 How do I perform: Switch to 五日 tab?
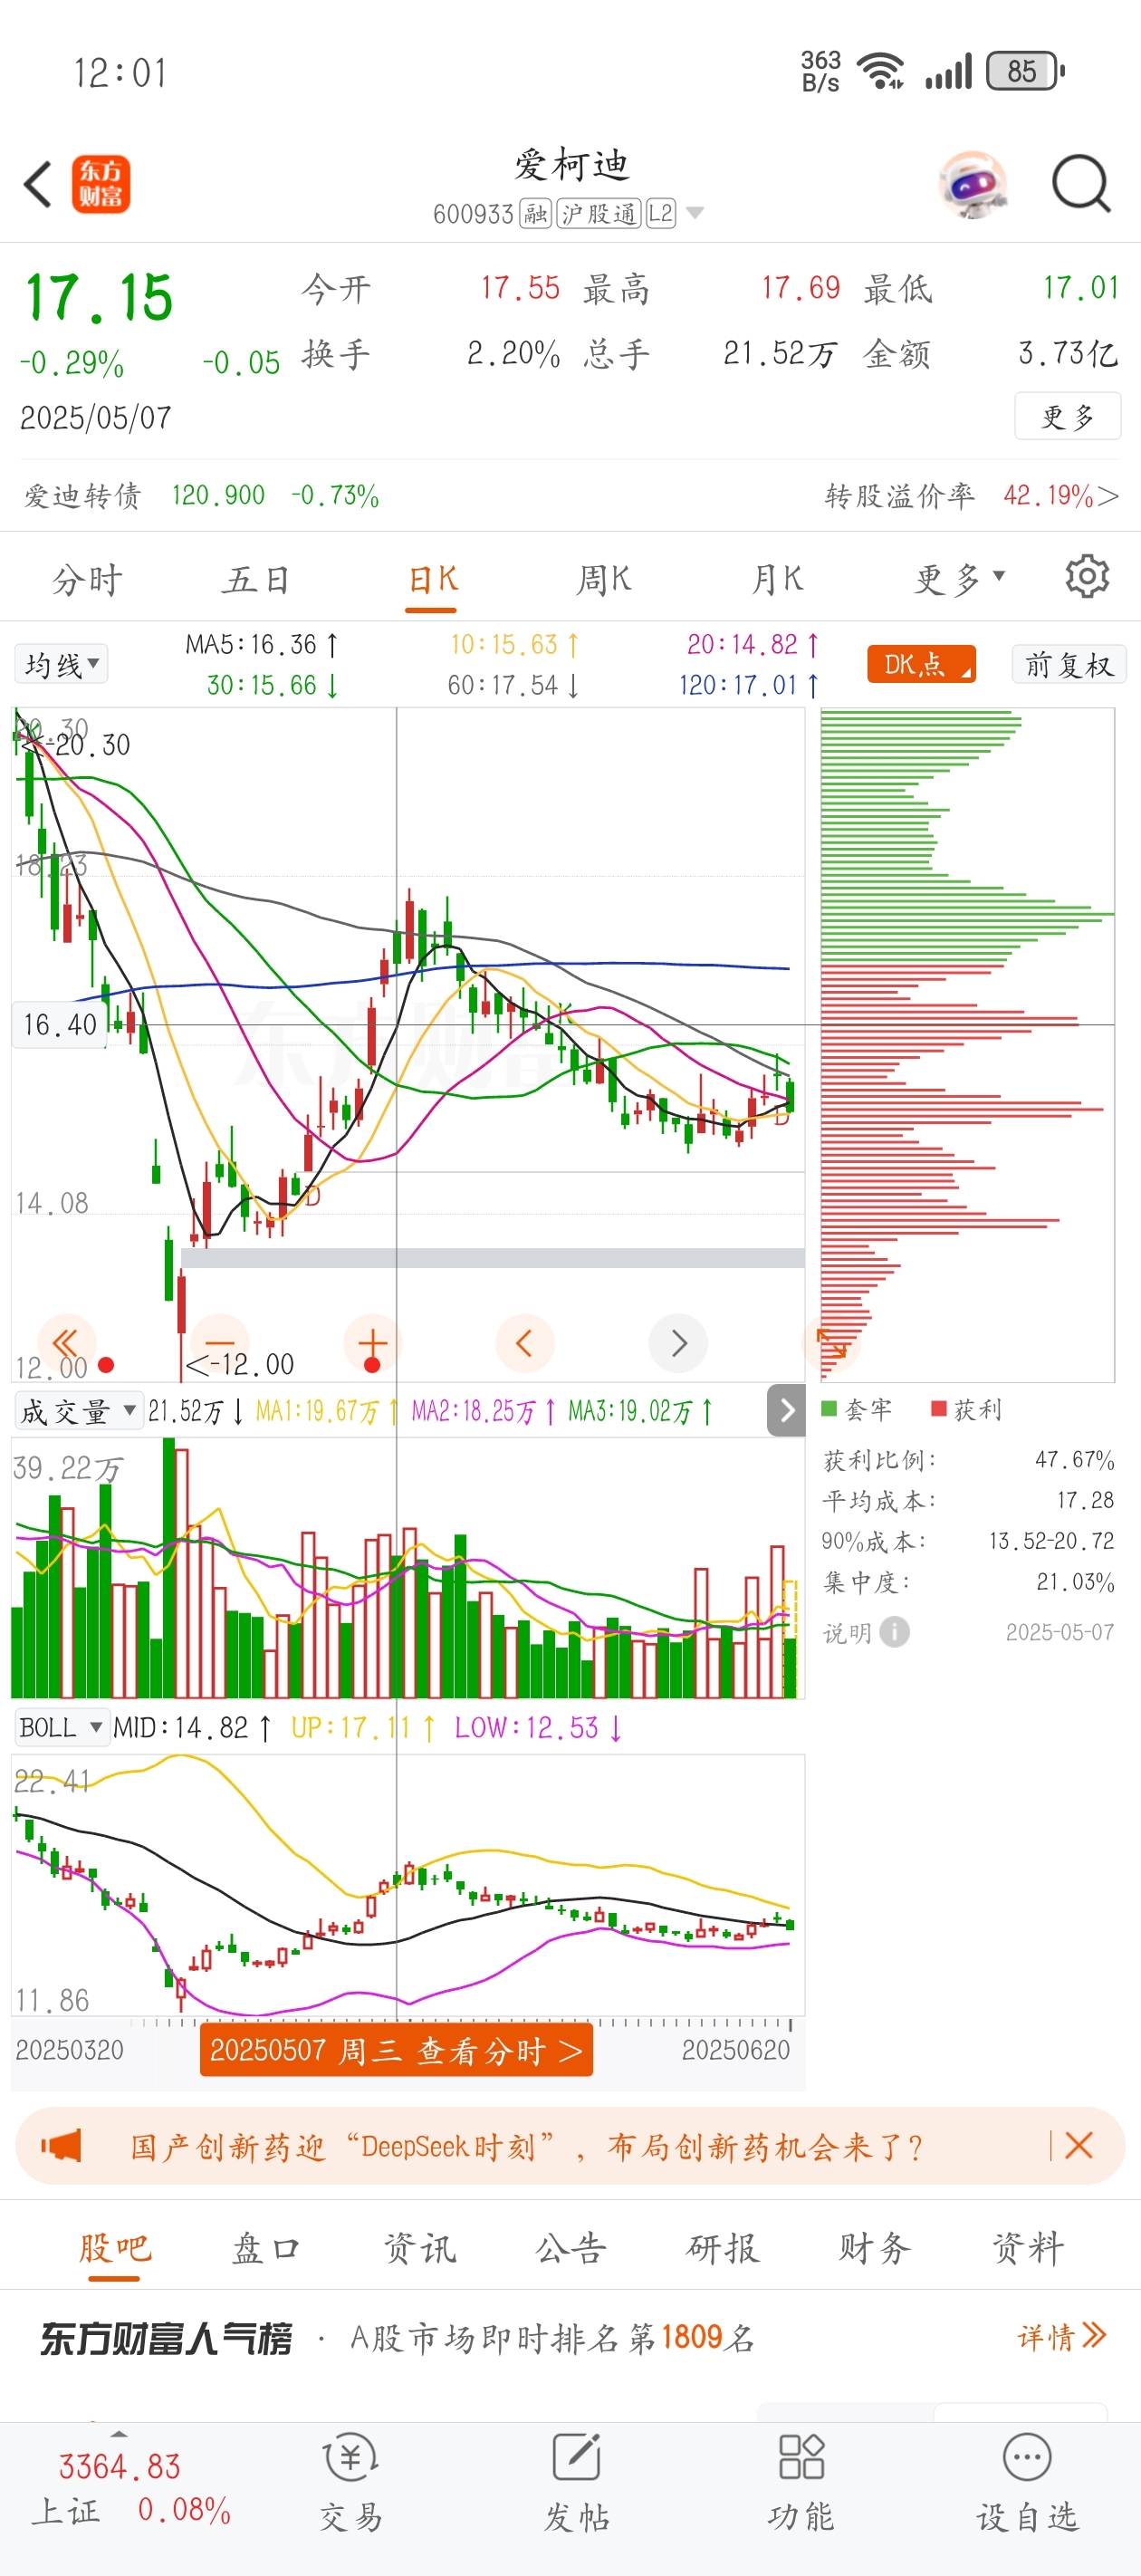pyautogui.click(x=256, y=578)
